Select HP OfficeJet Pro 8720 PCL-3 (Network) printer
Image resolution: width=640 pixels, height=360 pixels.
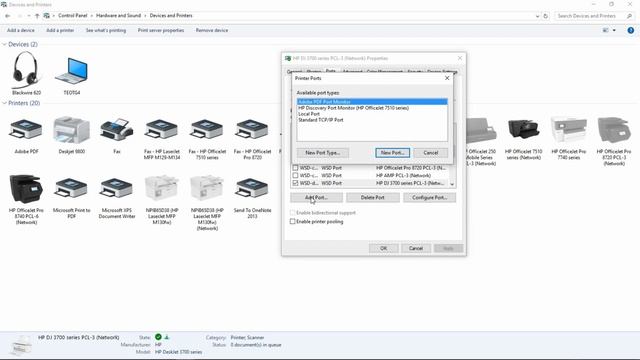(x=614, y=141)
